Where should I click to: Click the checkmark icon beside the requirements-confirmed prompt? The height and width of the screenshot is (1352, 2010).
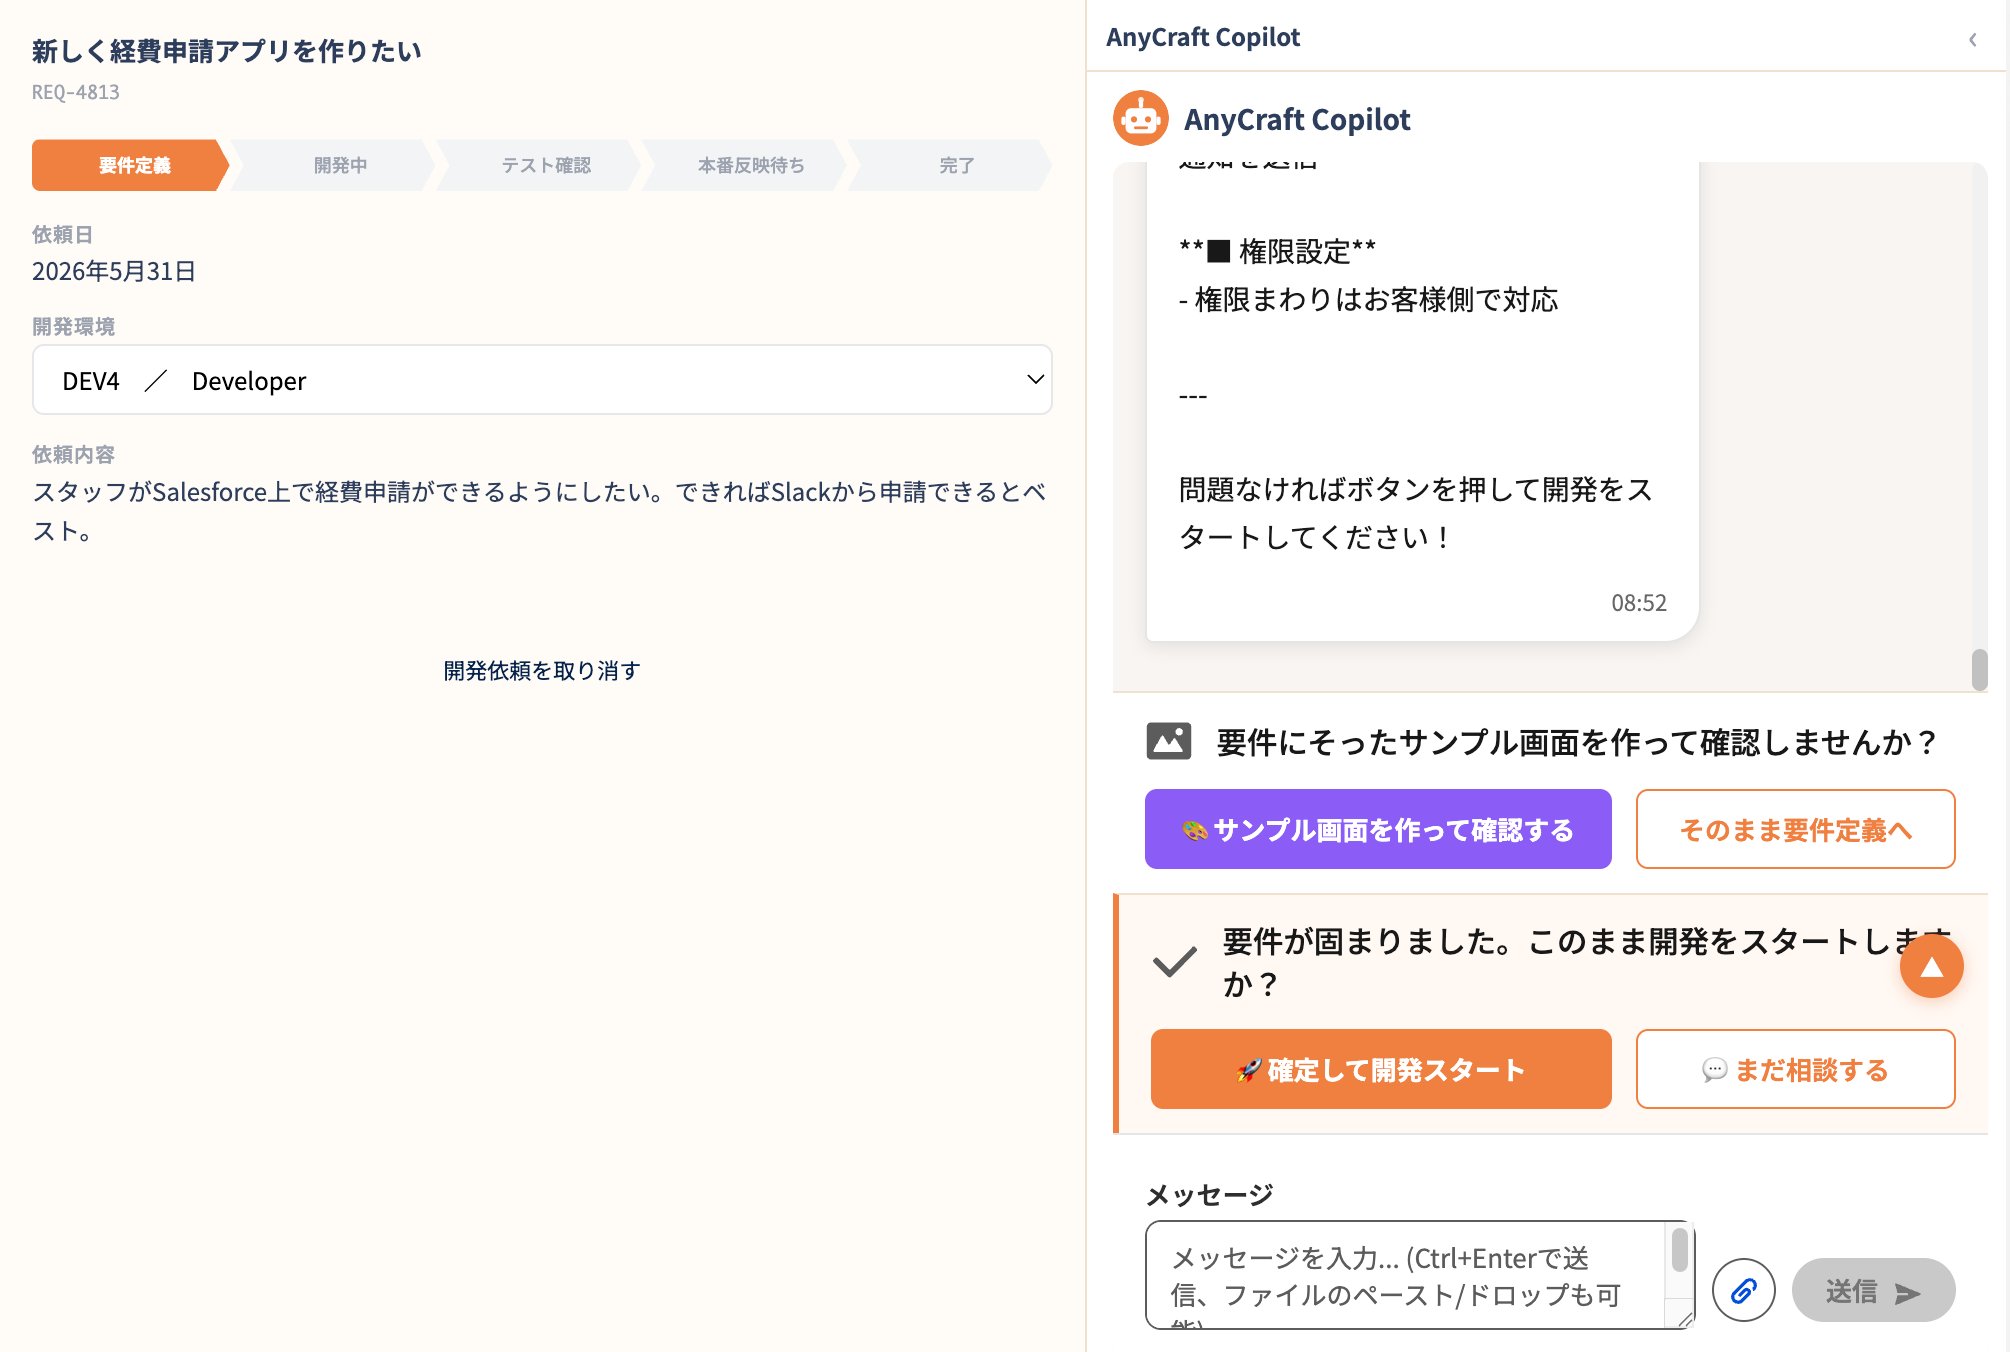coord(1174,961)
